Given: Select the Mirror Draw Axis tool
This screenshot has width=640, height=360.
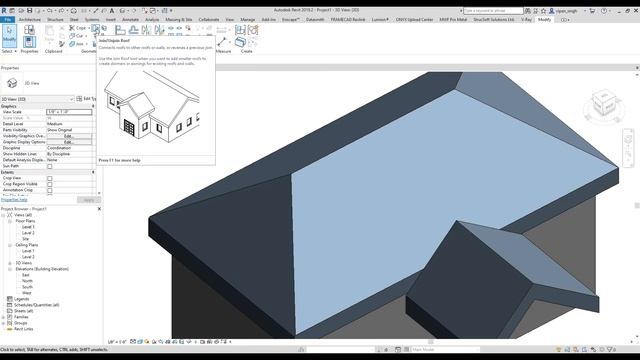Looking at the screenshot, I should click(x=159, y=30).
